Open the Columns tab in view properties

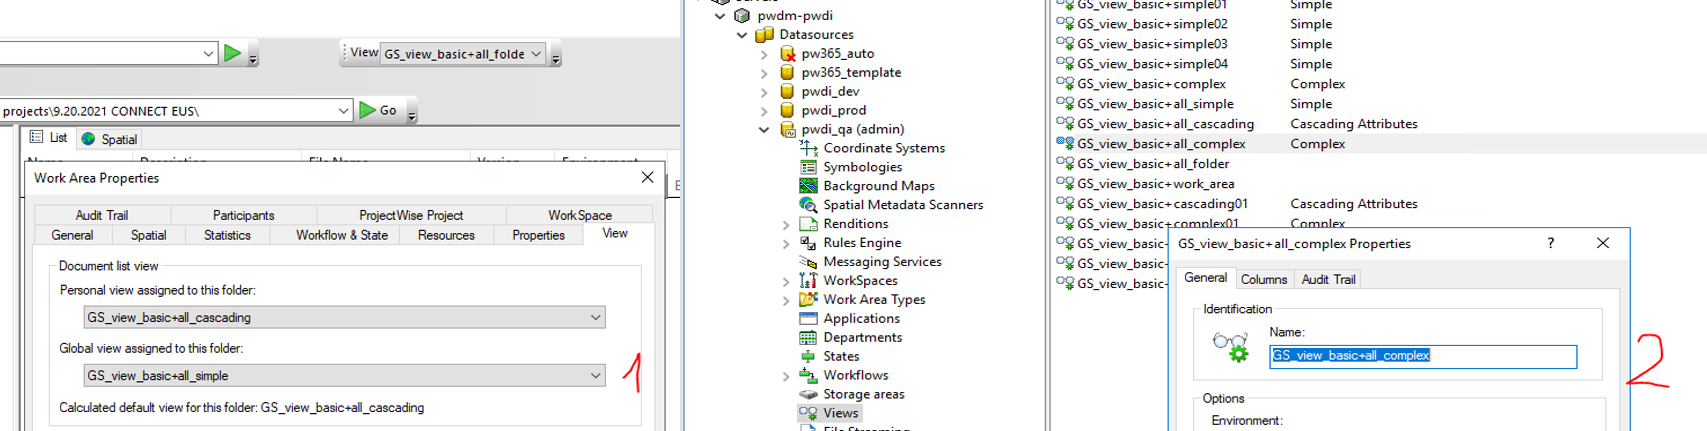[x=1263, y=280]
